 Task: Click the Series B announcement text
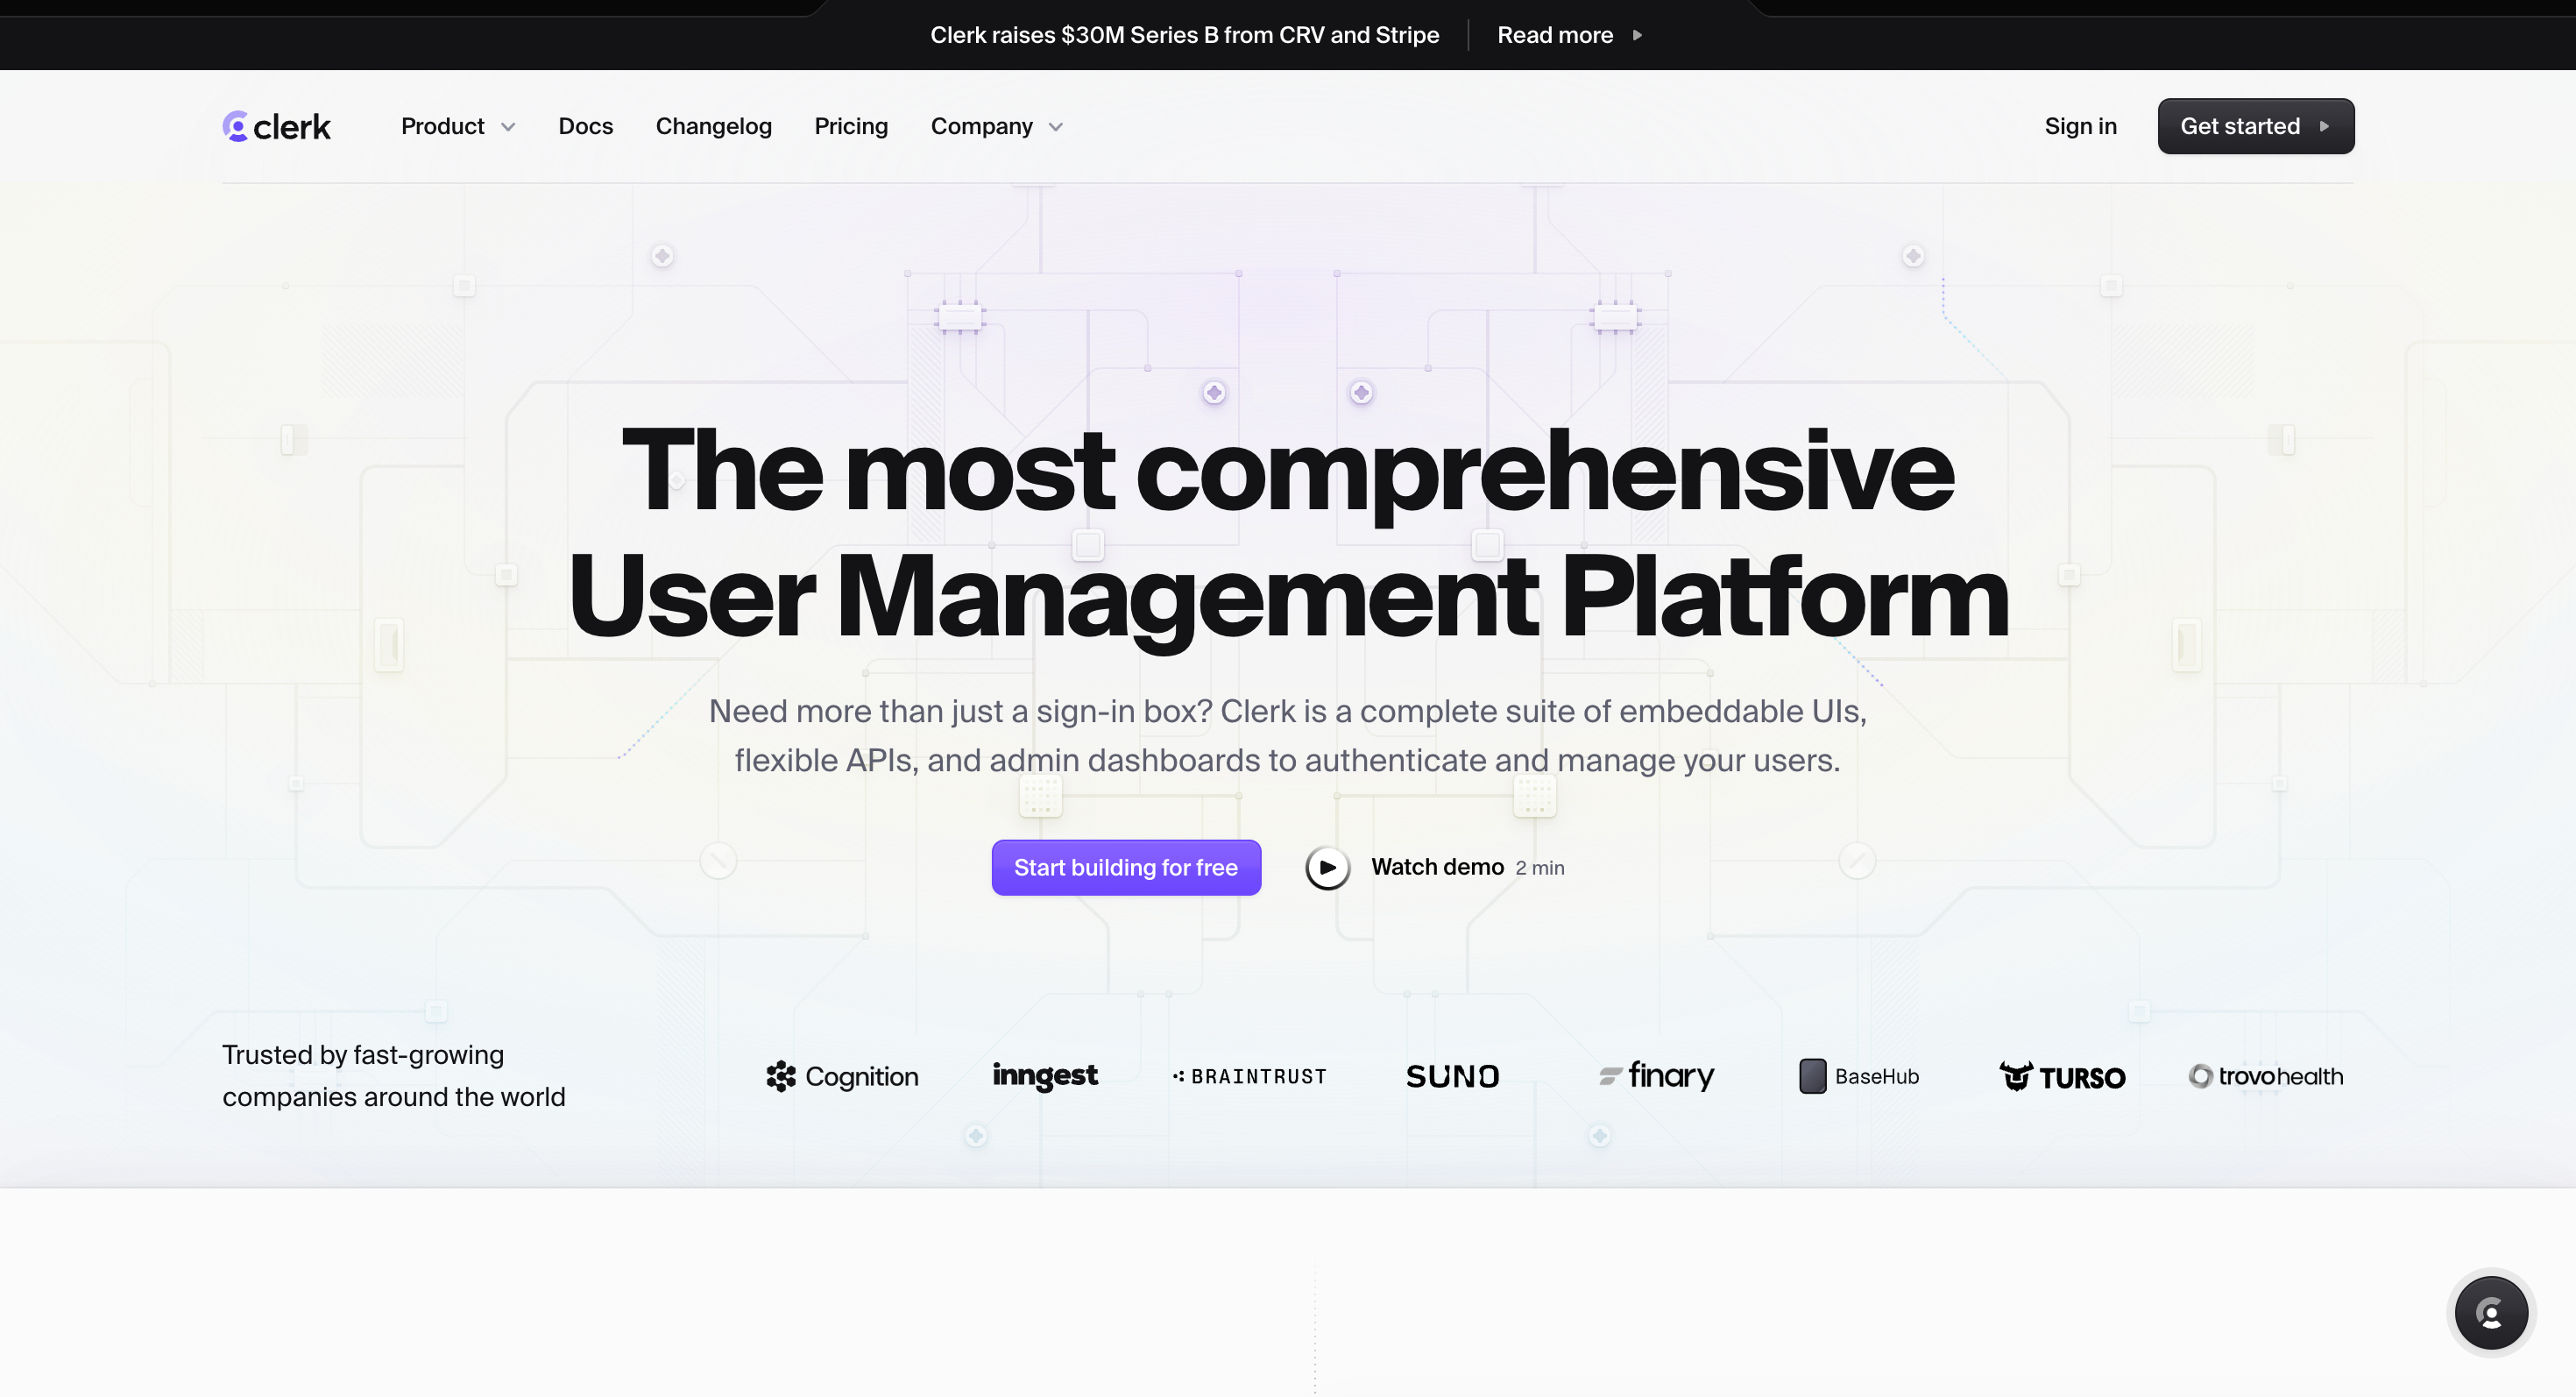1184,35
